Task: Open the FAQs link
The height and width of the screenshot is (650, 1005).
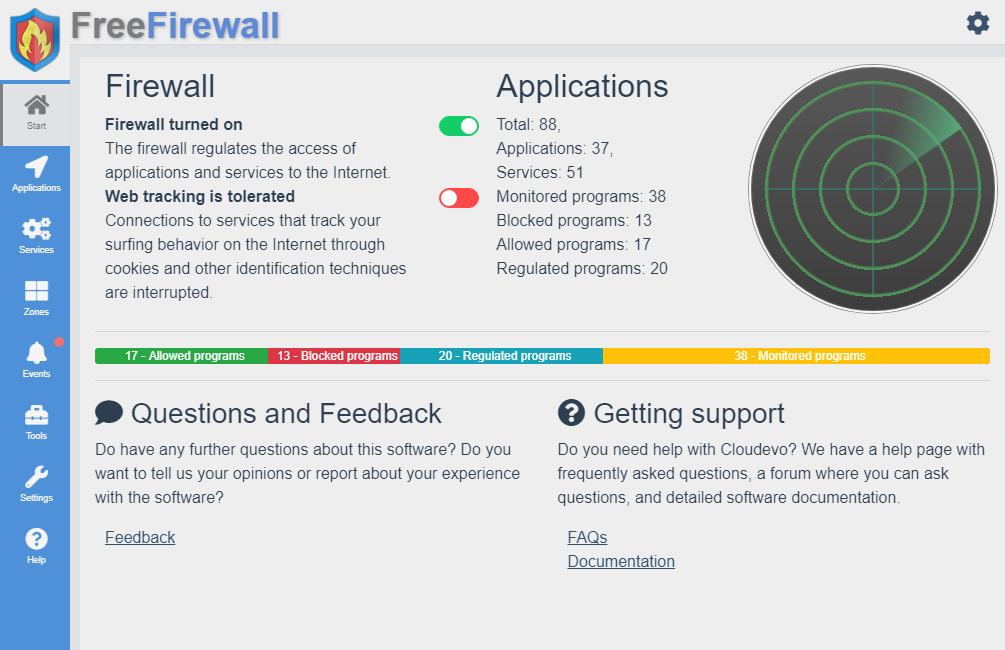Action: tap(587, 538)
